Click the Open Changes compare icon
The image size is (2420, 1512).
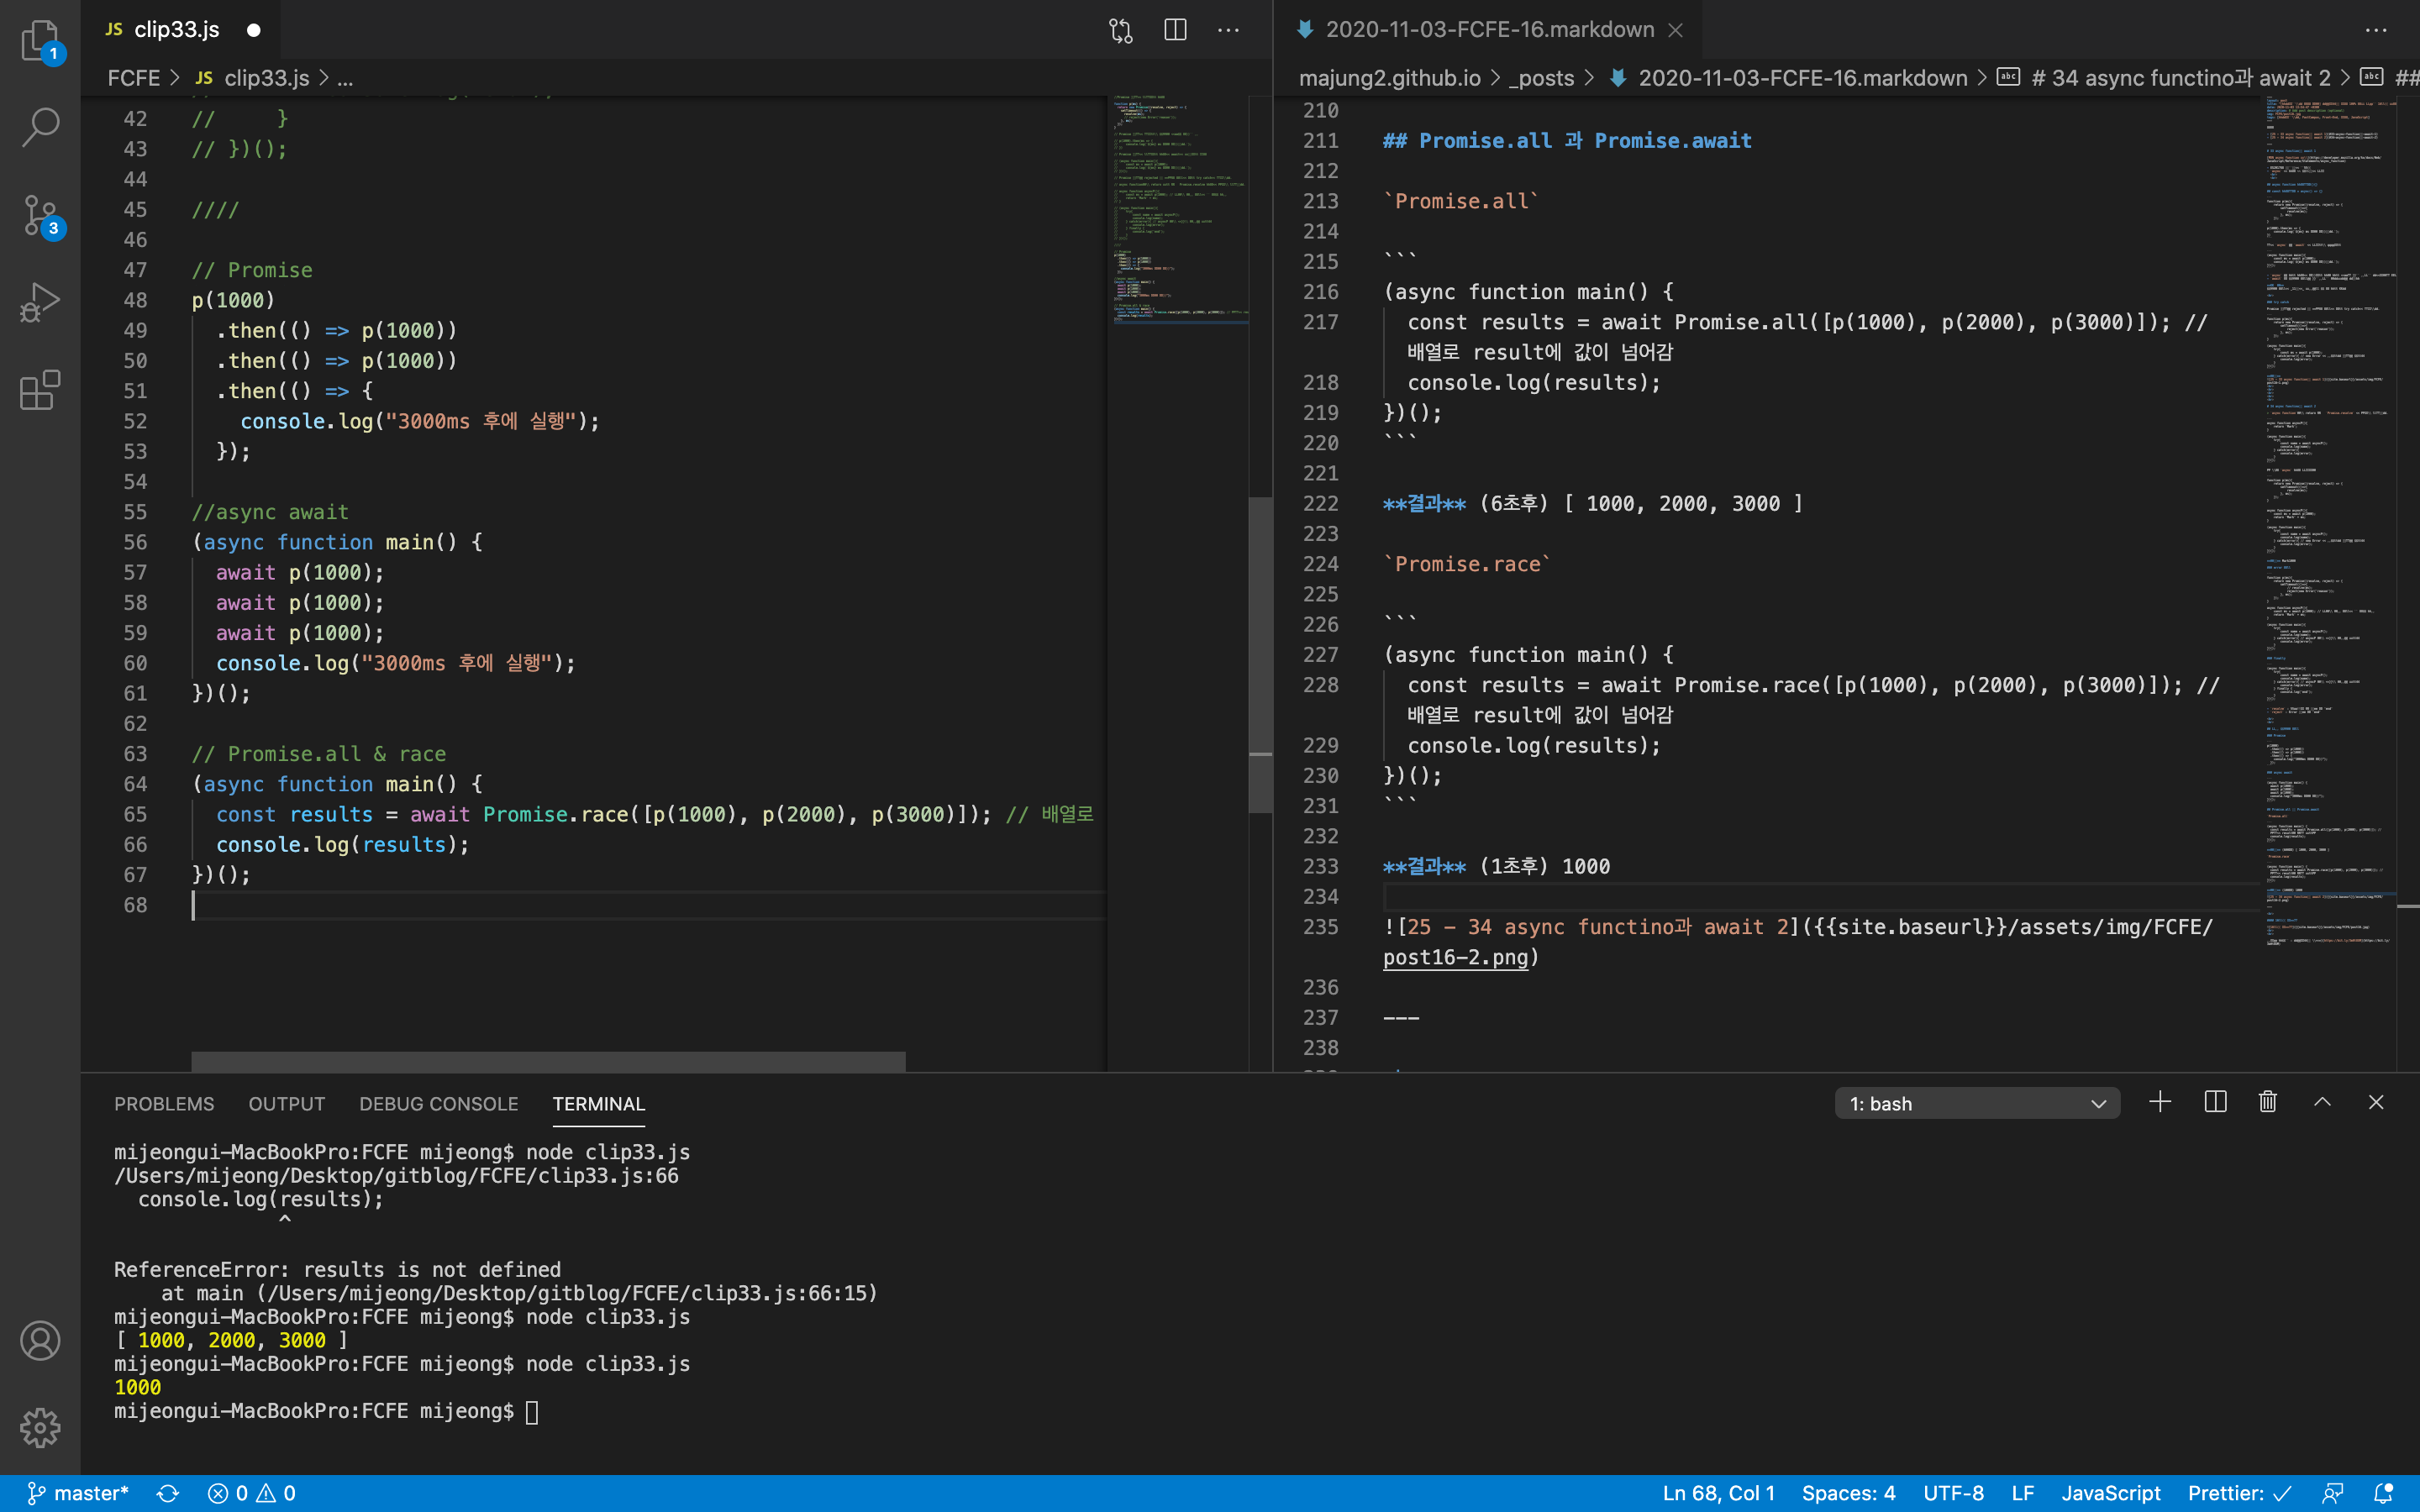[x=1121, y=30]
